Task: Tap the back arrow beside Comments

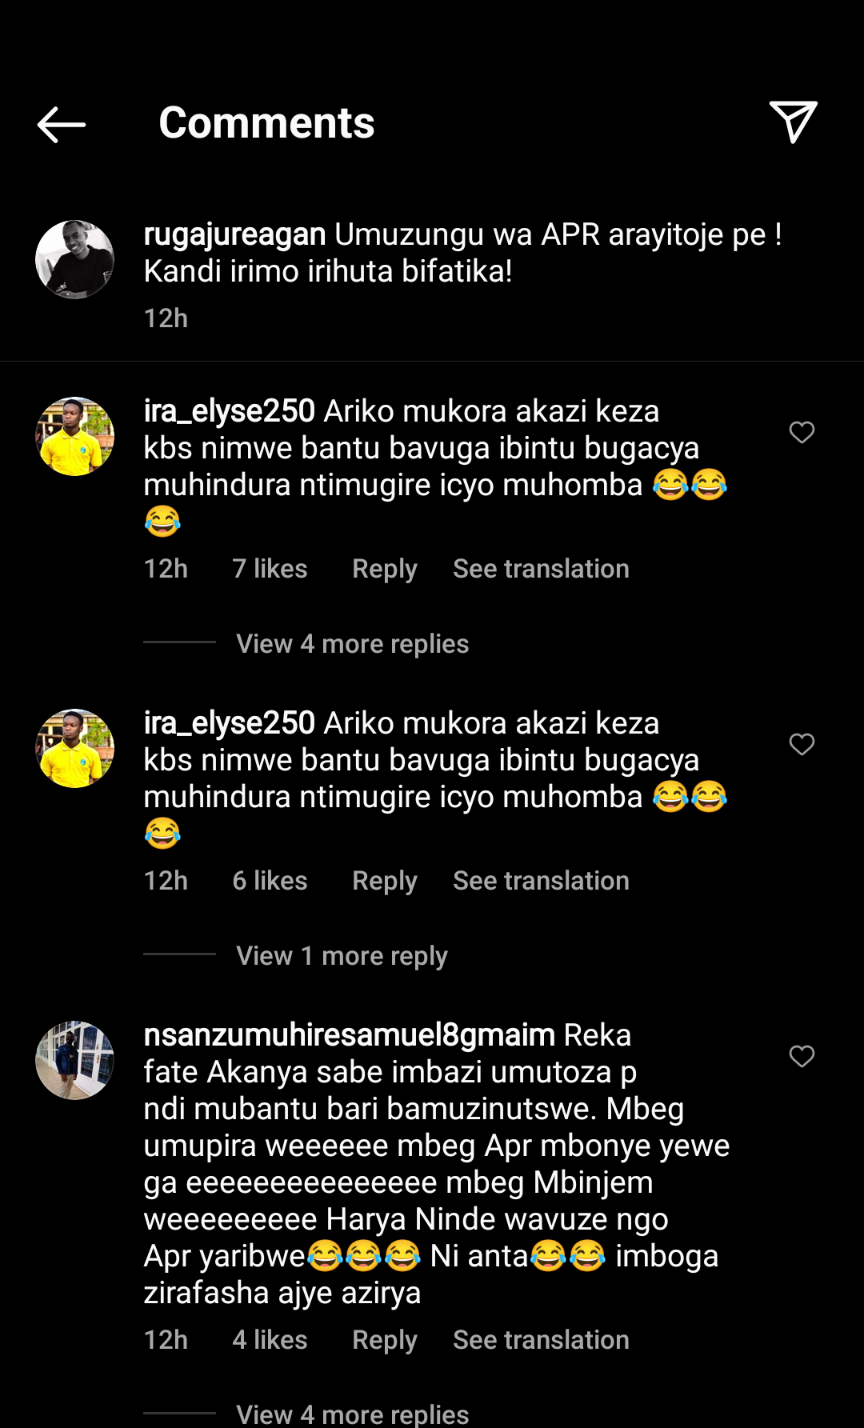Action: 62,124
